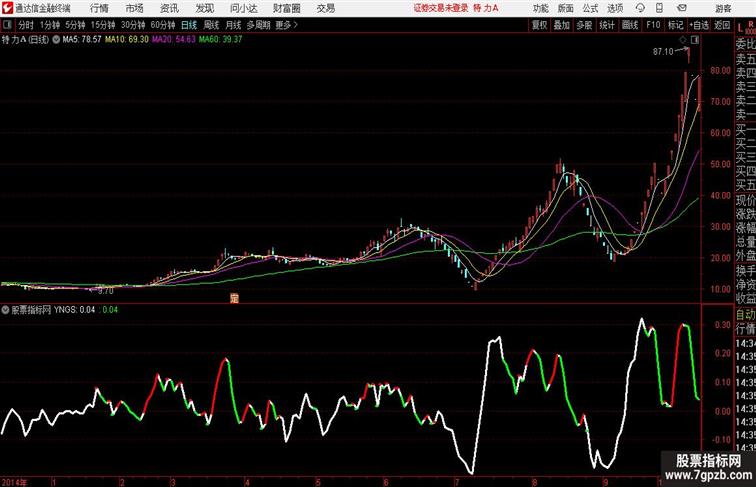Click the 80.00 price axis label
The height and width of the screenshot is (487, 756).
click(x=720, y=70)
